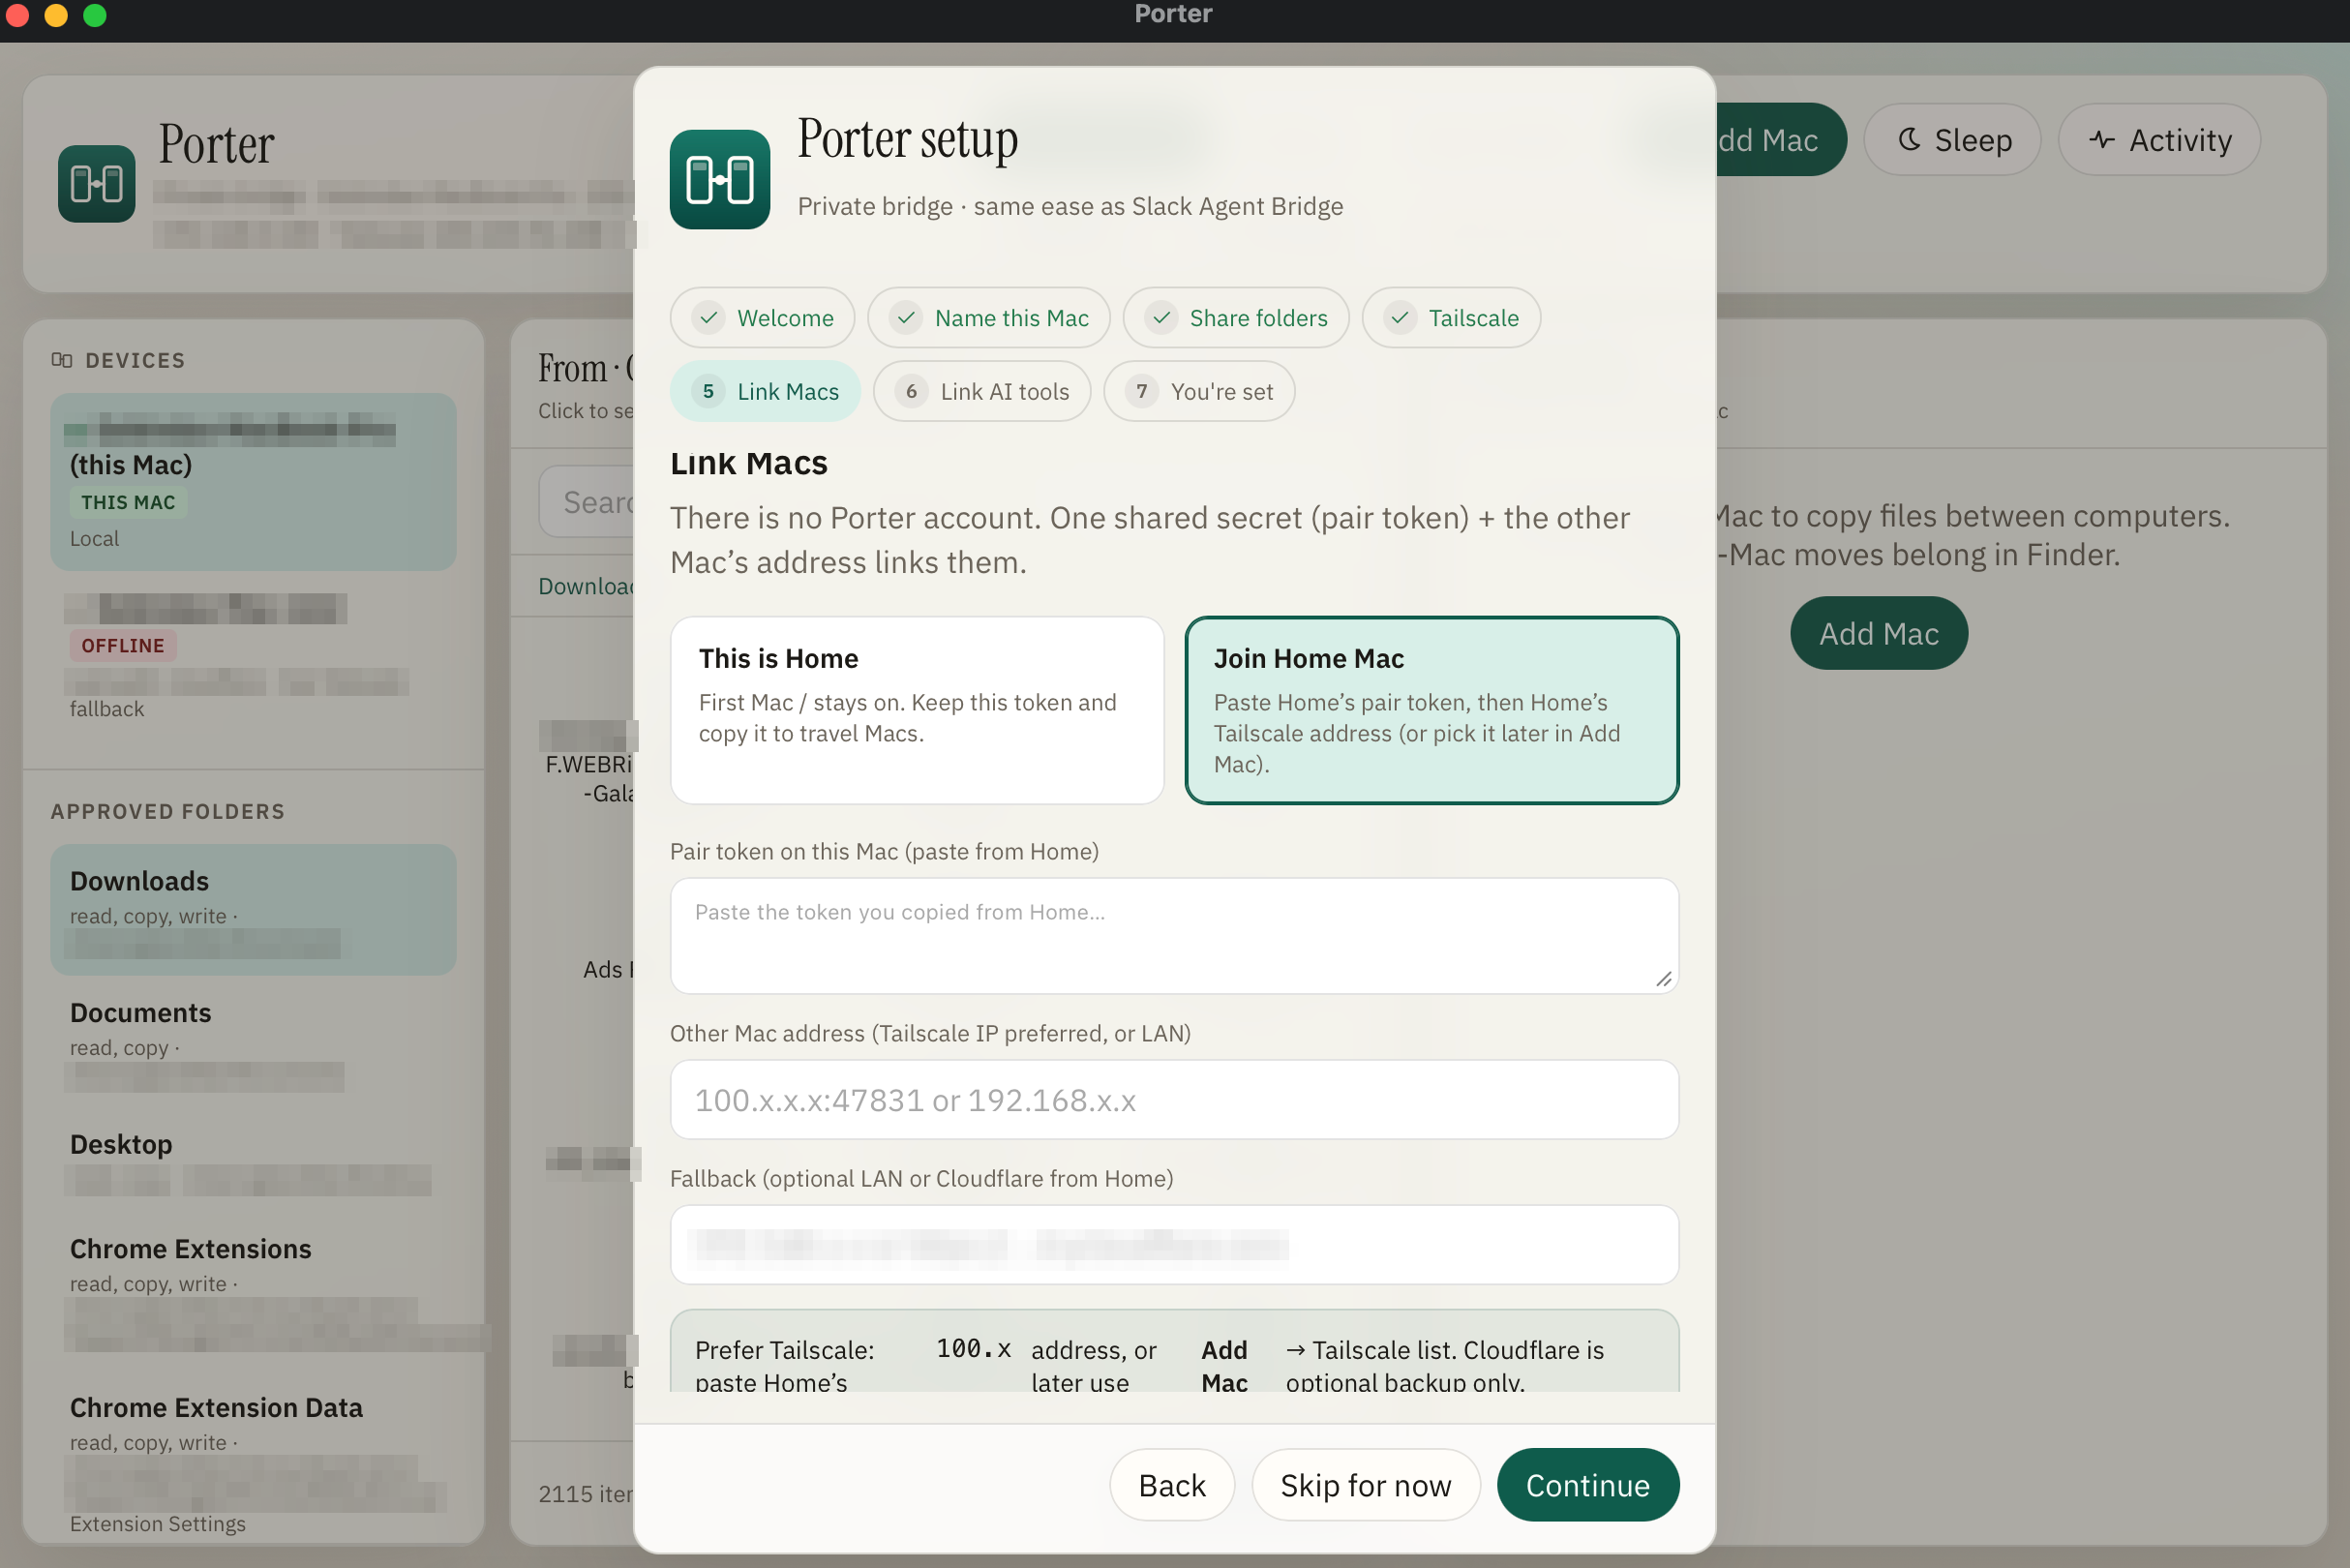Click the Name this Mac checkmark icon
The image size is (2350, 1568).
(906, 318)
